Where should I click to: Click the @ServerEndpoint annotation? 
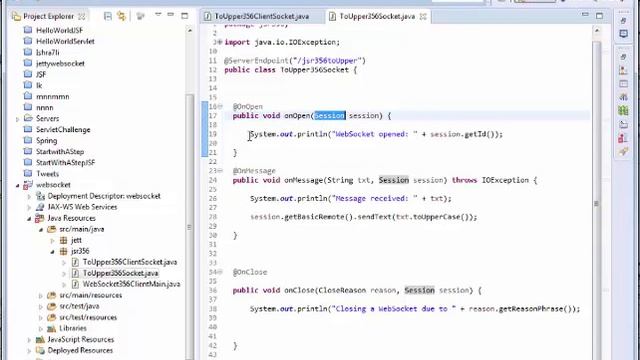(295, 61)
